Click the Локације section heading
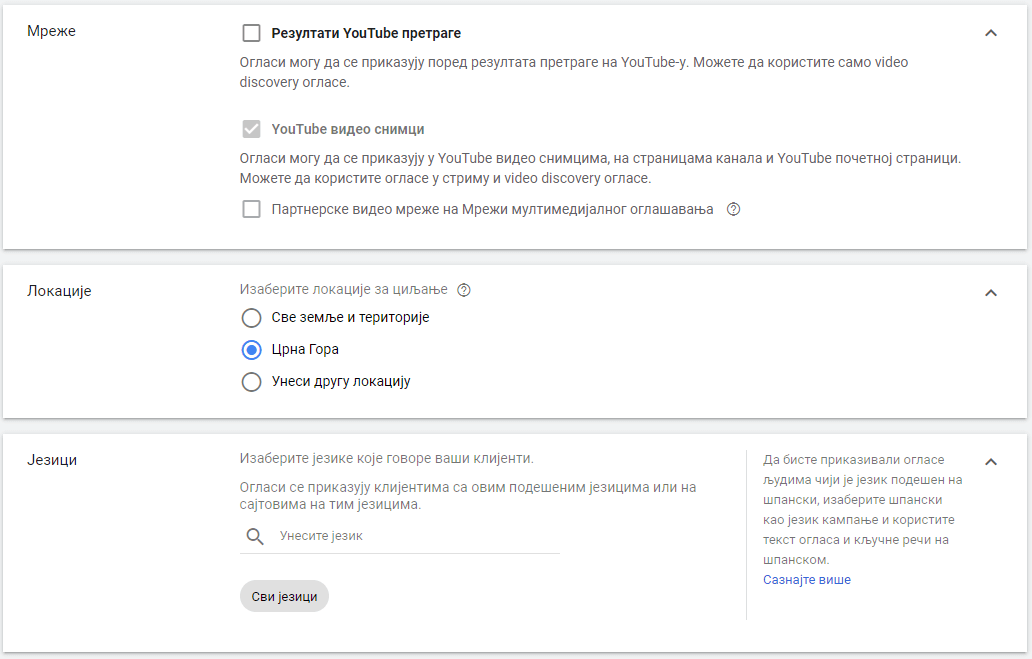This screenshot has height=659, width=1032. [x=59, y=291]
